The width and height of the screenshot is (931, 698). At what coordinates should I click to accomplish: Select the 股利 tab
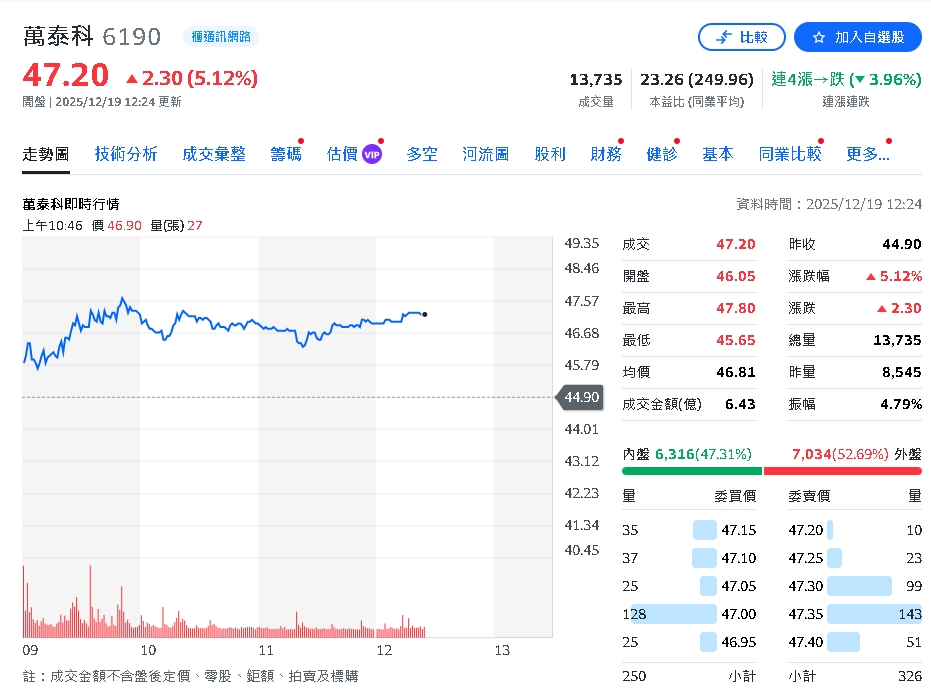tap(550, 155)
